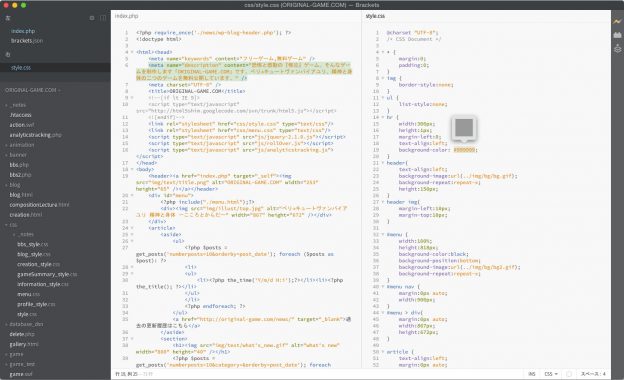Open delete.php in the file tree
Image resolution: width=624 pixels, height=380 pixels.
[22, 334]
